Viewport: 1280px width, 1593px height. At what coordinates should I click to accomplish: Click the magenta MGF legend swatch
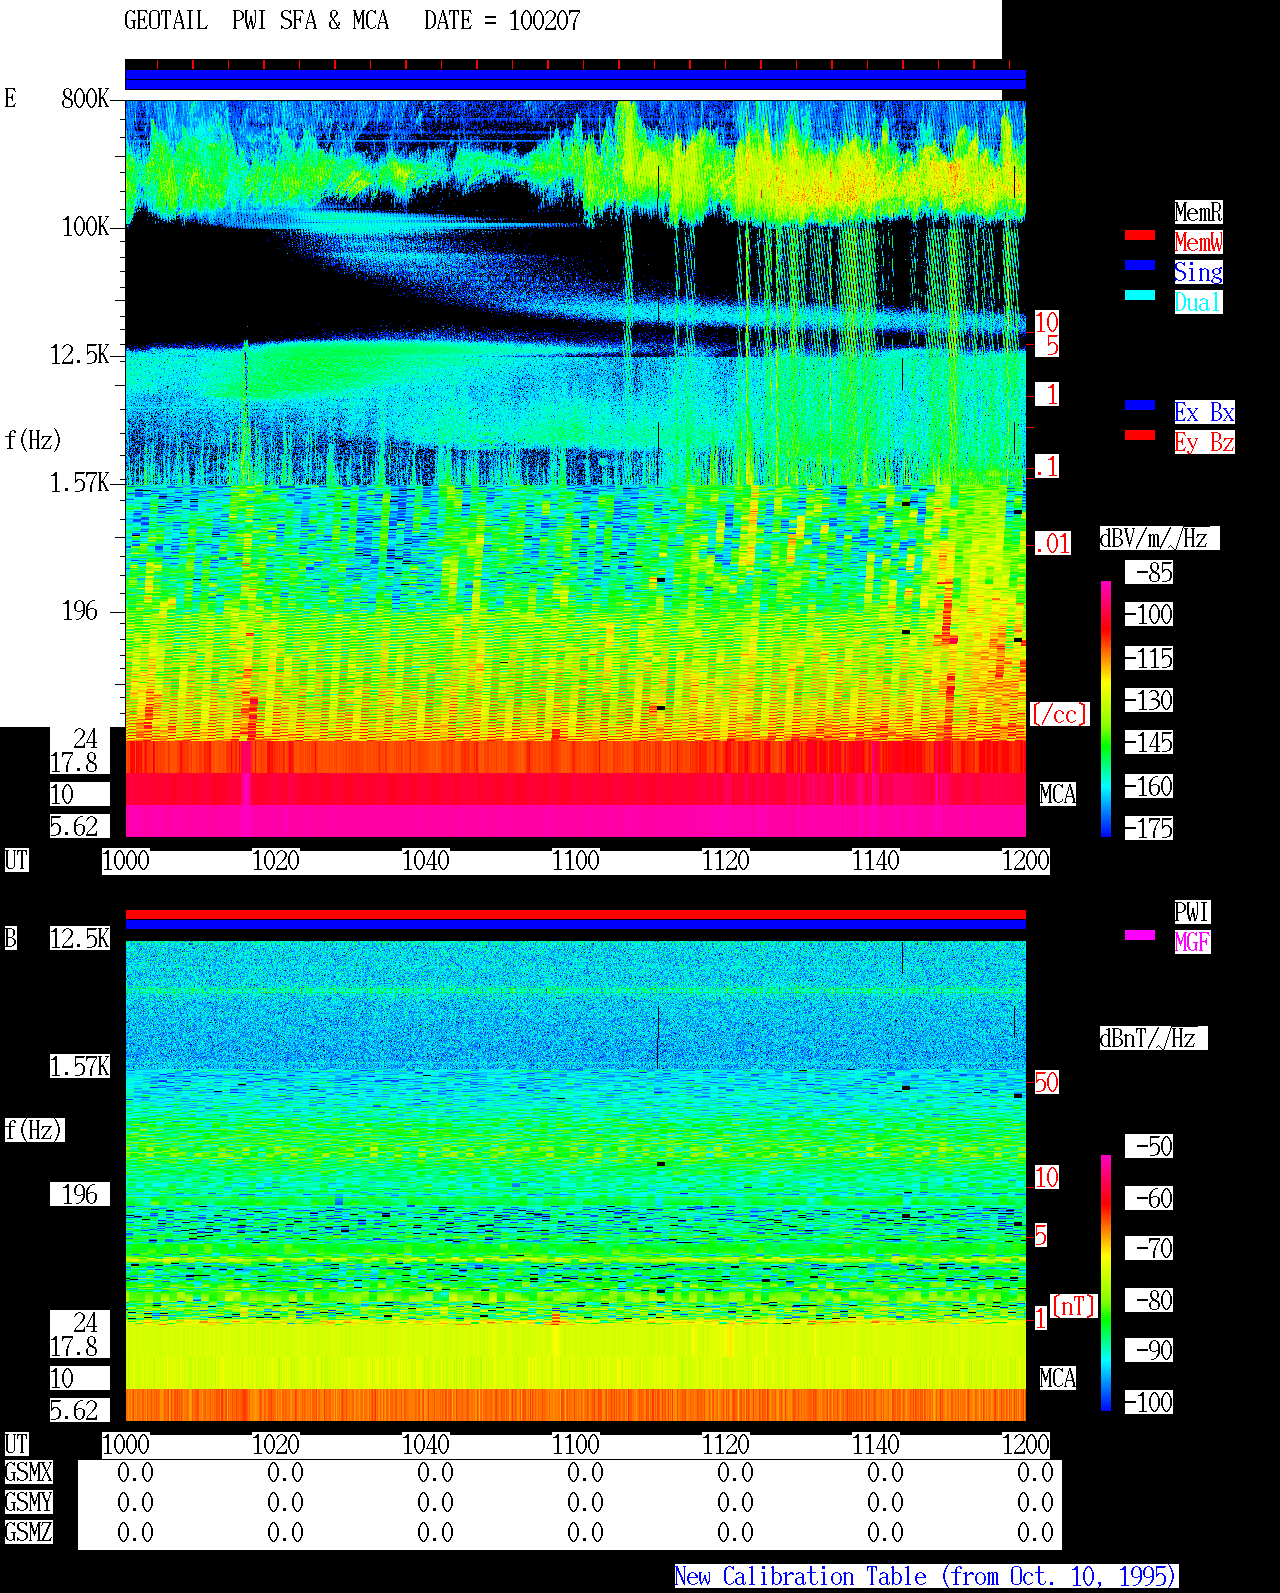point(1140,935)
